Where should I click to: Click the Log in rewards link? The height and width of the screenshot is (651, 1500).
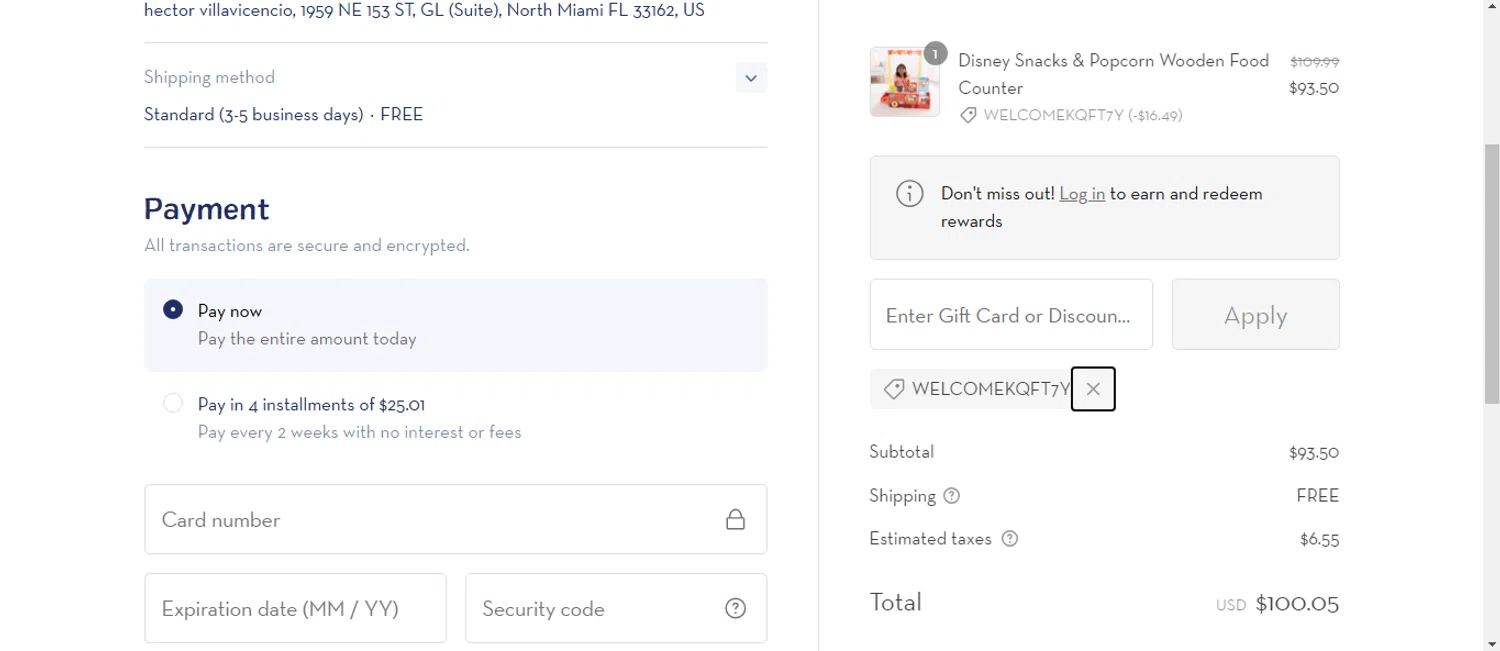click(1082, 194)
